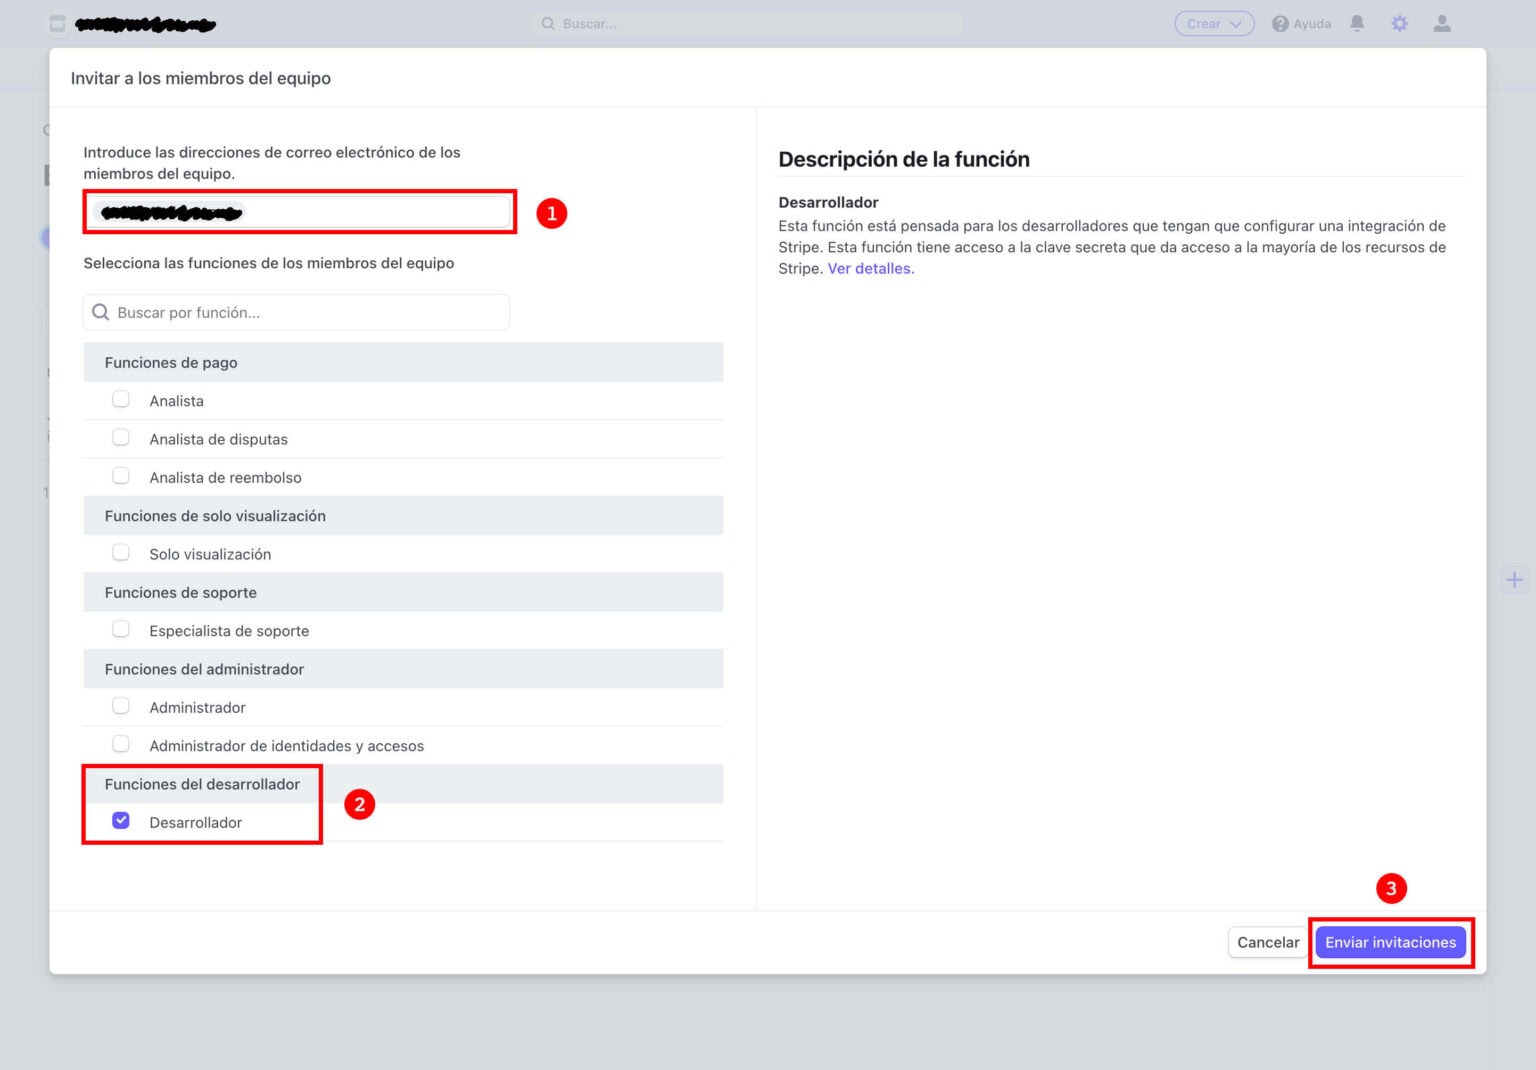
Task: Check Analista de disputas
Action: pyautogui.click(x=121, y=437)
